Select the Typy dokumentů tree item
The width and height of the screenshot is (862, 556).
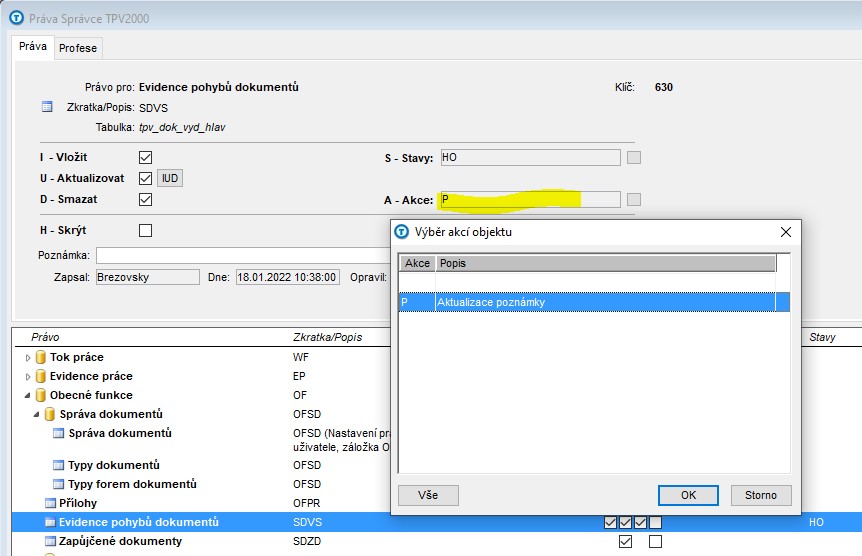[x=114, y=465]
